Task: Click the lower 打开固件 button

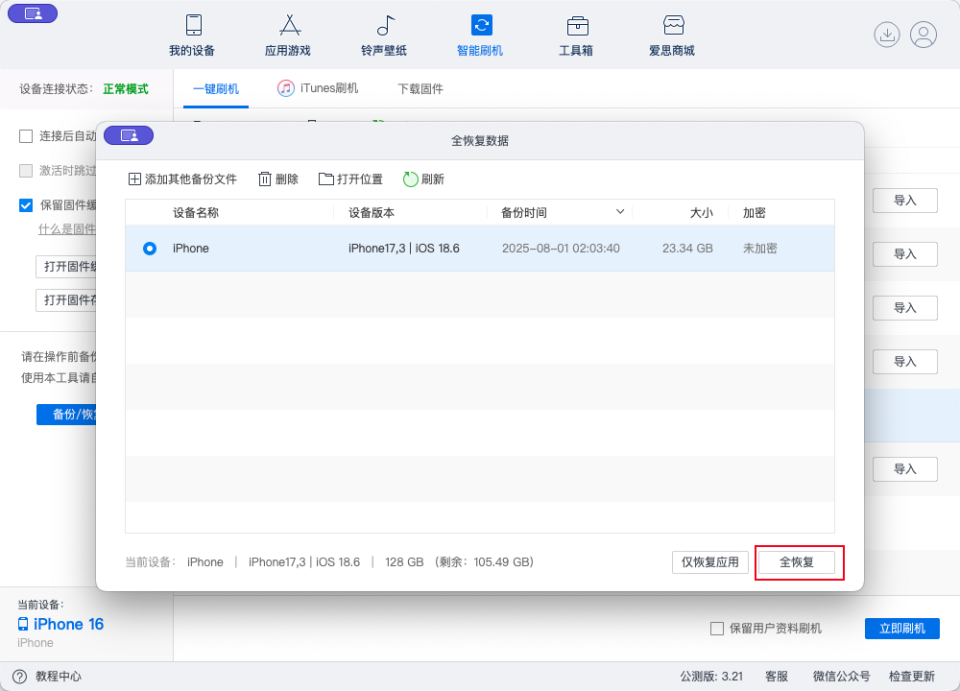Action: tap(66, 301)
